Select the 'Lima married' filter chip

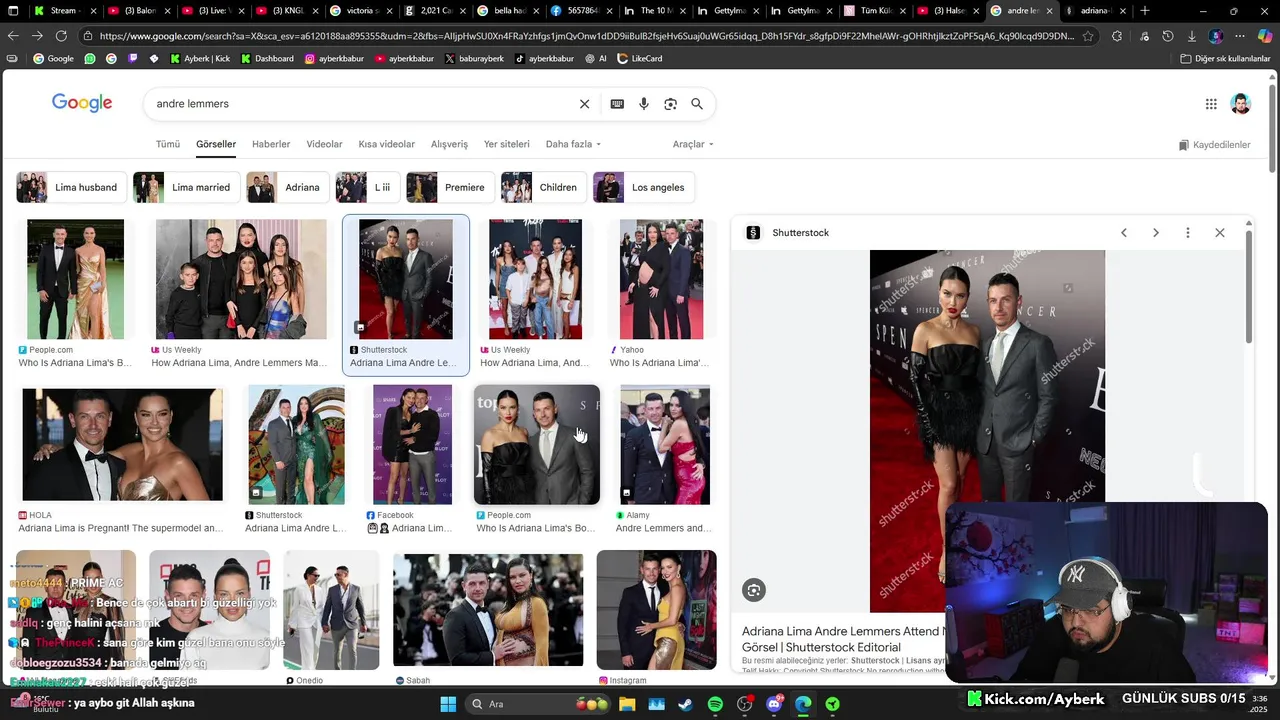click(x=187, y=187)
